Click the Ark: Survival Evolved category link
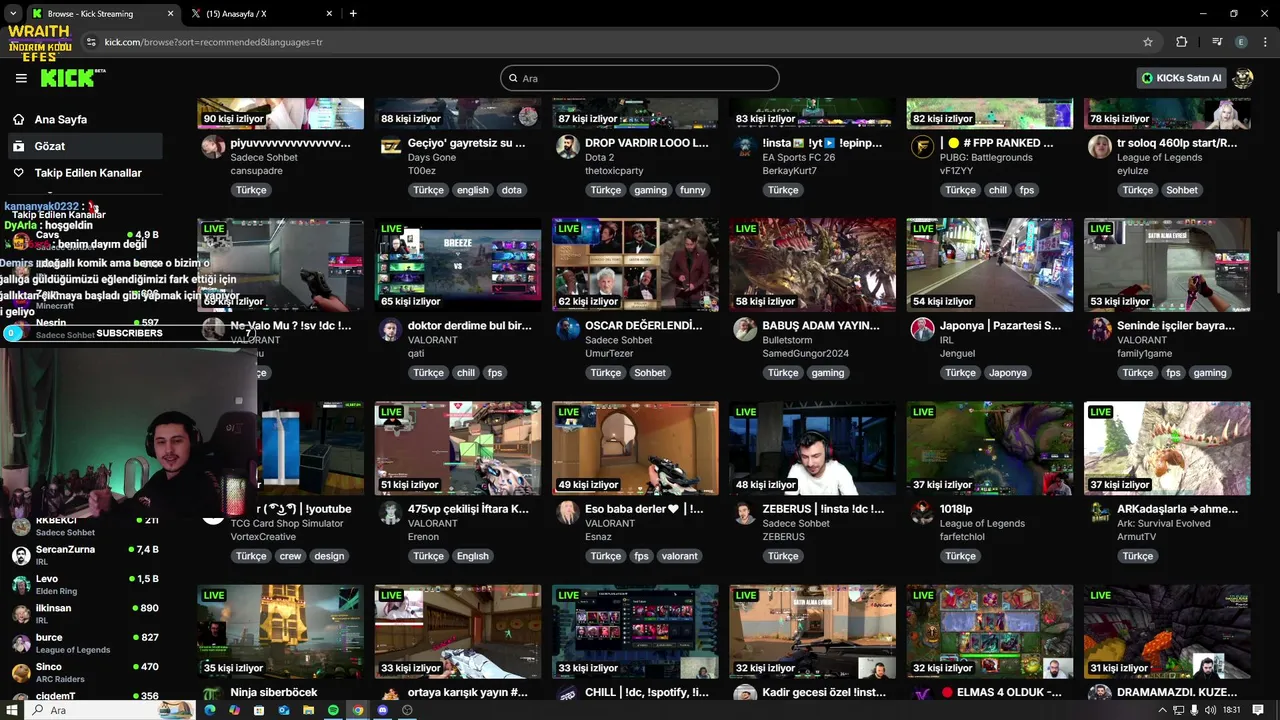Image resolution: width=1280 pixels, height=720 pixels. tap(1163, 523)
